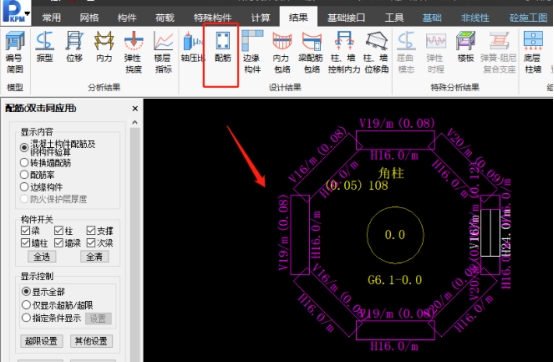Open the 边缘构件 tool
554x362 pixels.
click(252, 52)
